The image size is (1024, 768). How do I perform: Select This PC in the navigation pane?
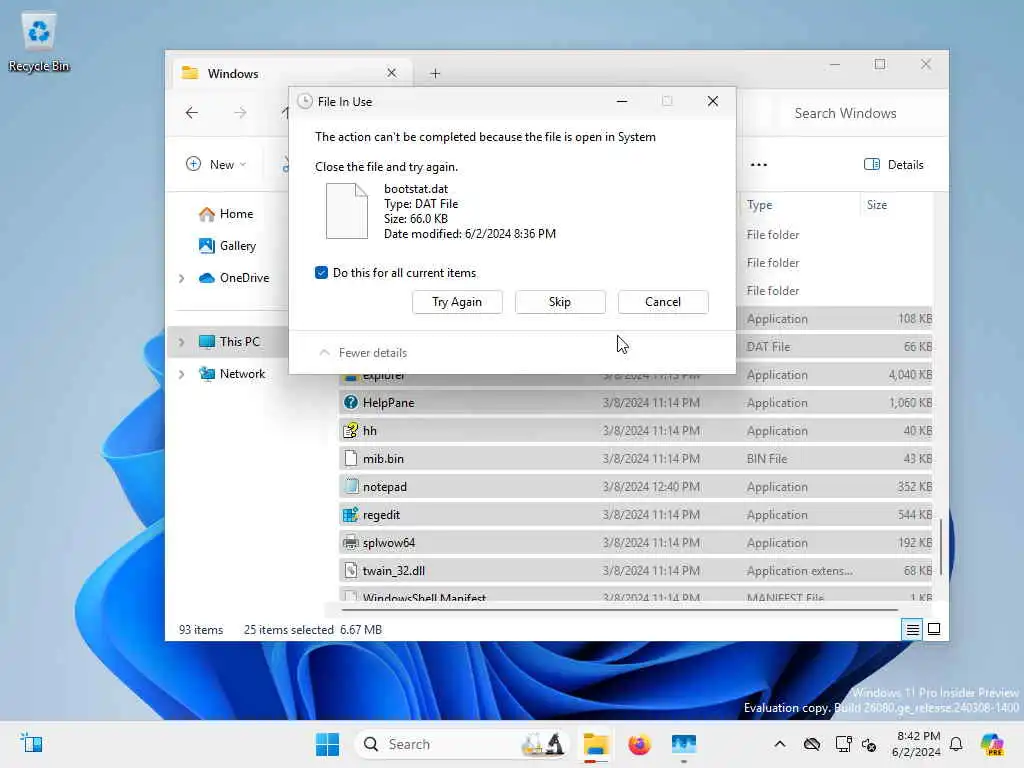(x=229, y=342)
